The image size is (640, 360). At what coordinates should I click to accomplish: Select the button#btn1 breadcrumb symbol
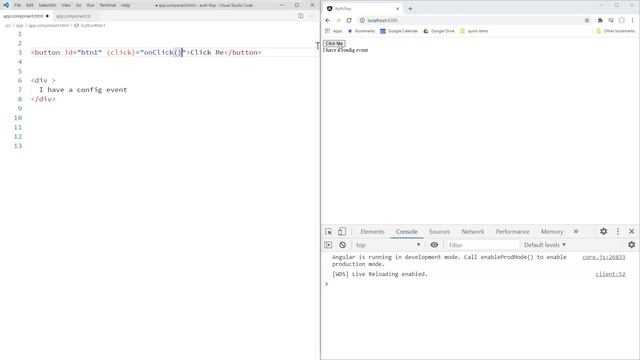click(x=90, y=25)
